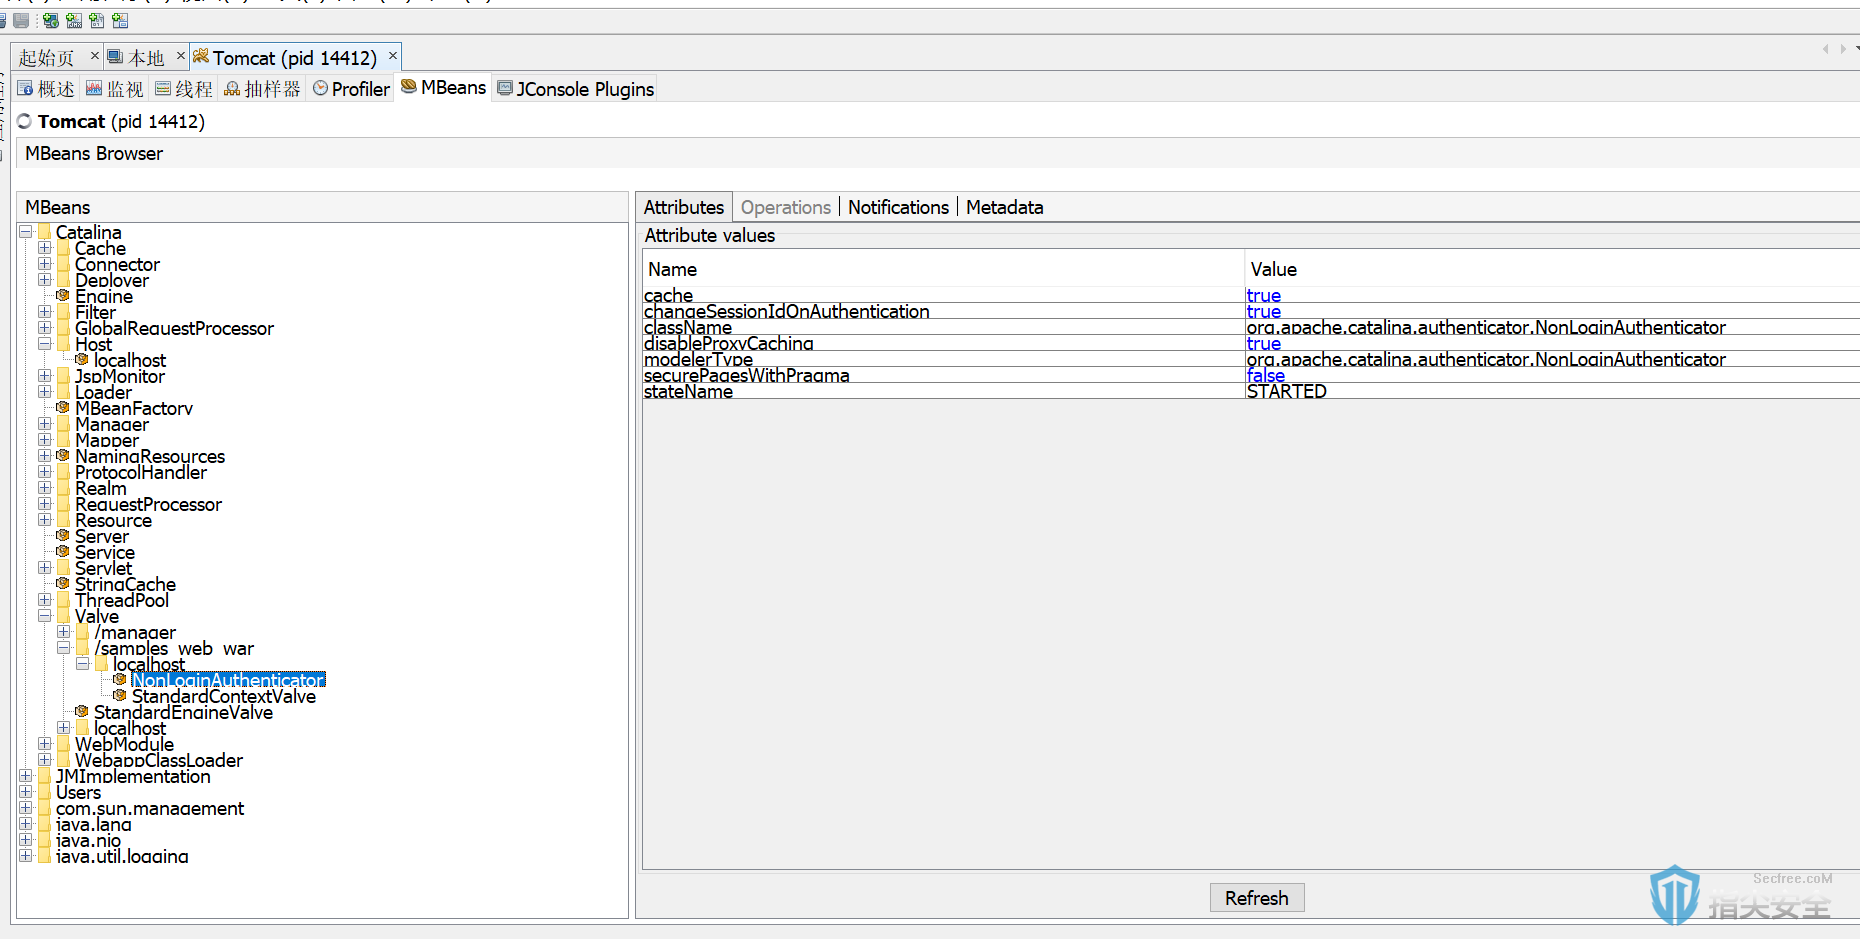The width and height of the screenshot is (1860, 939).
Task: Switch to the 本地 document tab
Action: pyautogui.click(x=146, y=58)
